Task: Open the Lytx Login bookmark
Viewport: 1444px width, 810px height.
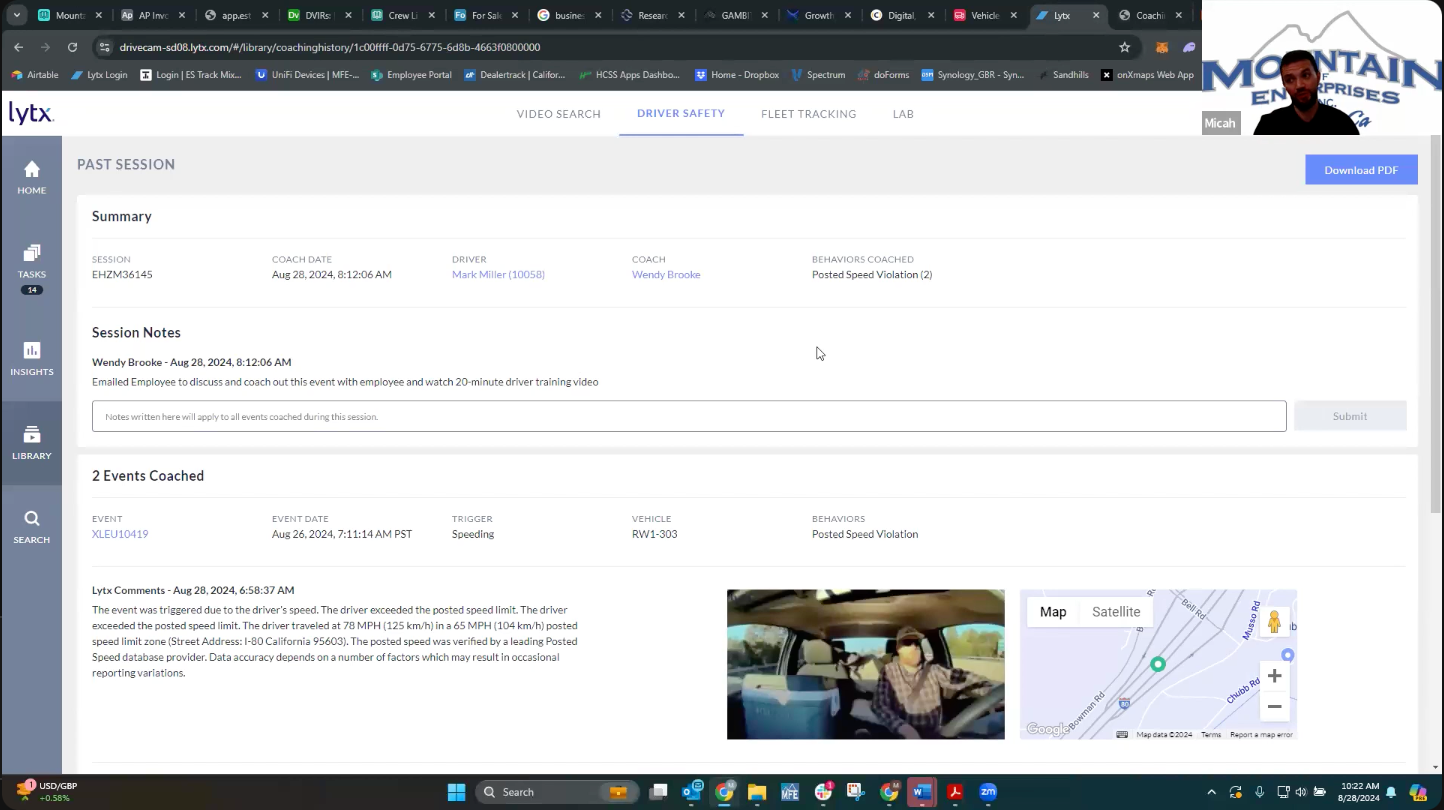Action: click(x=99, y=75)
